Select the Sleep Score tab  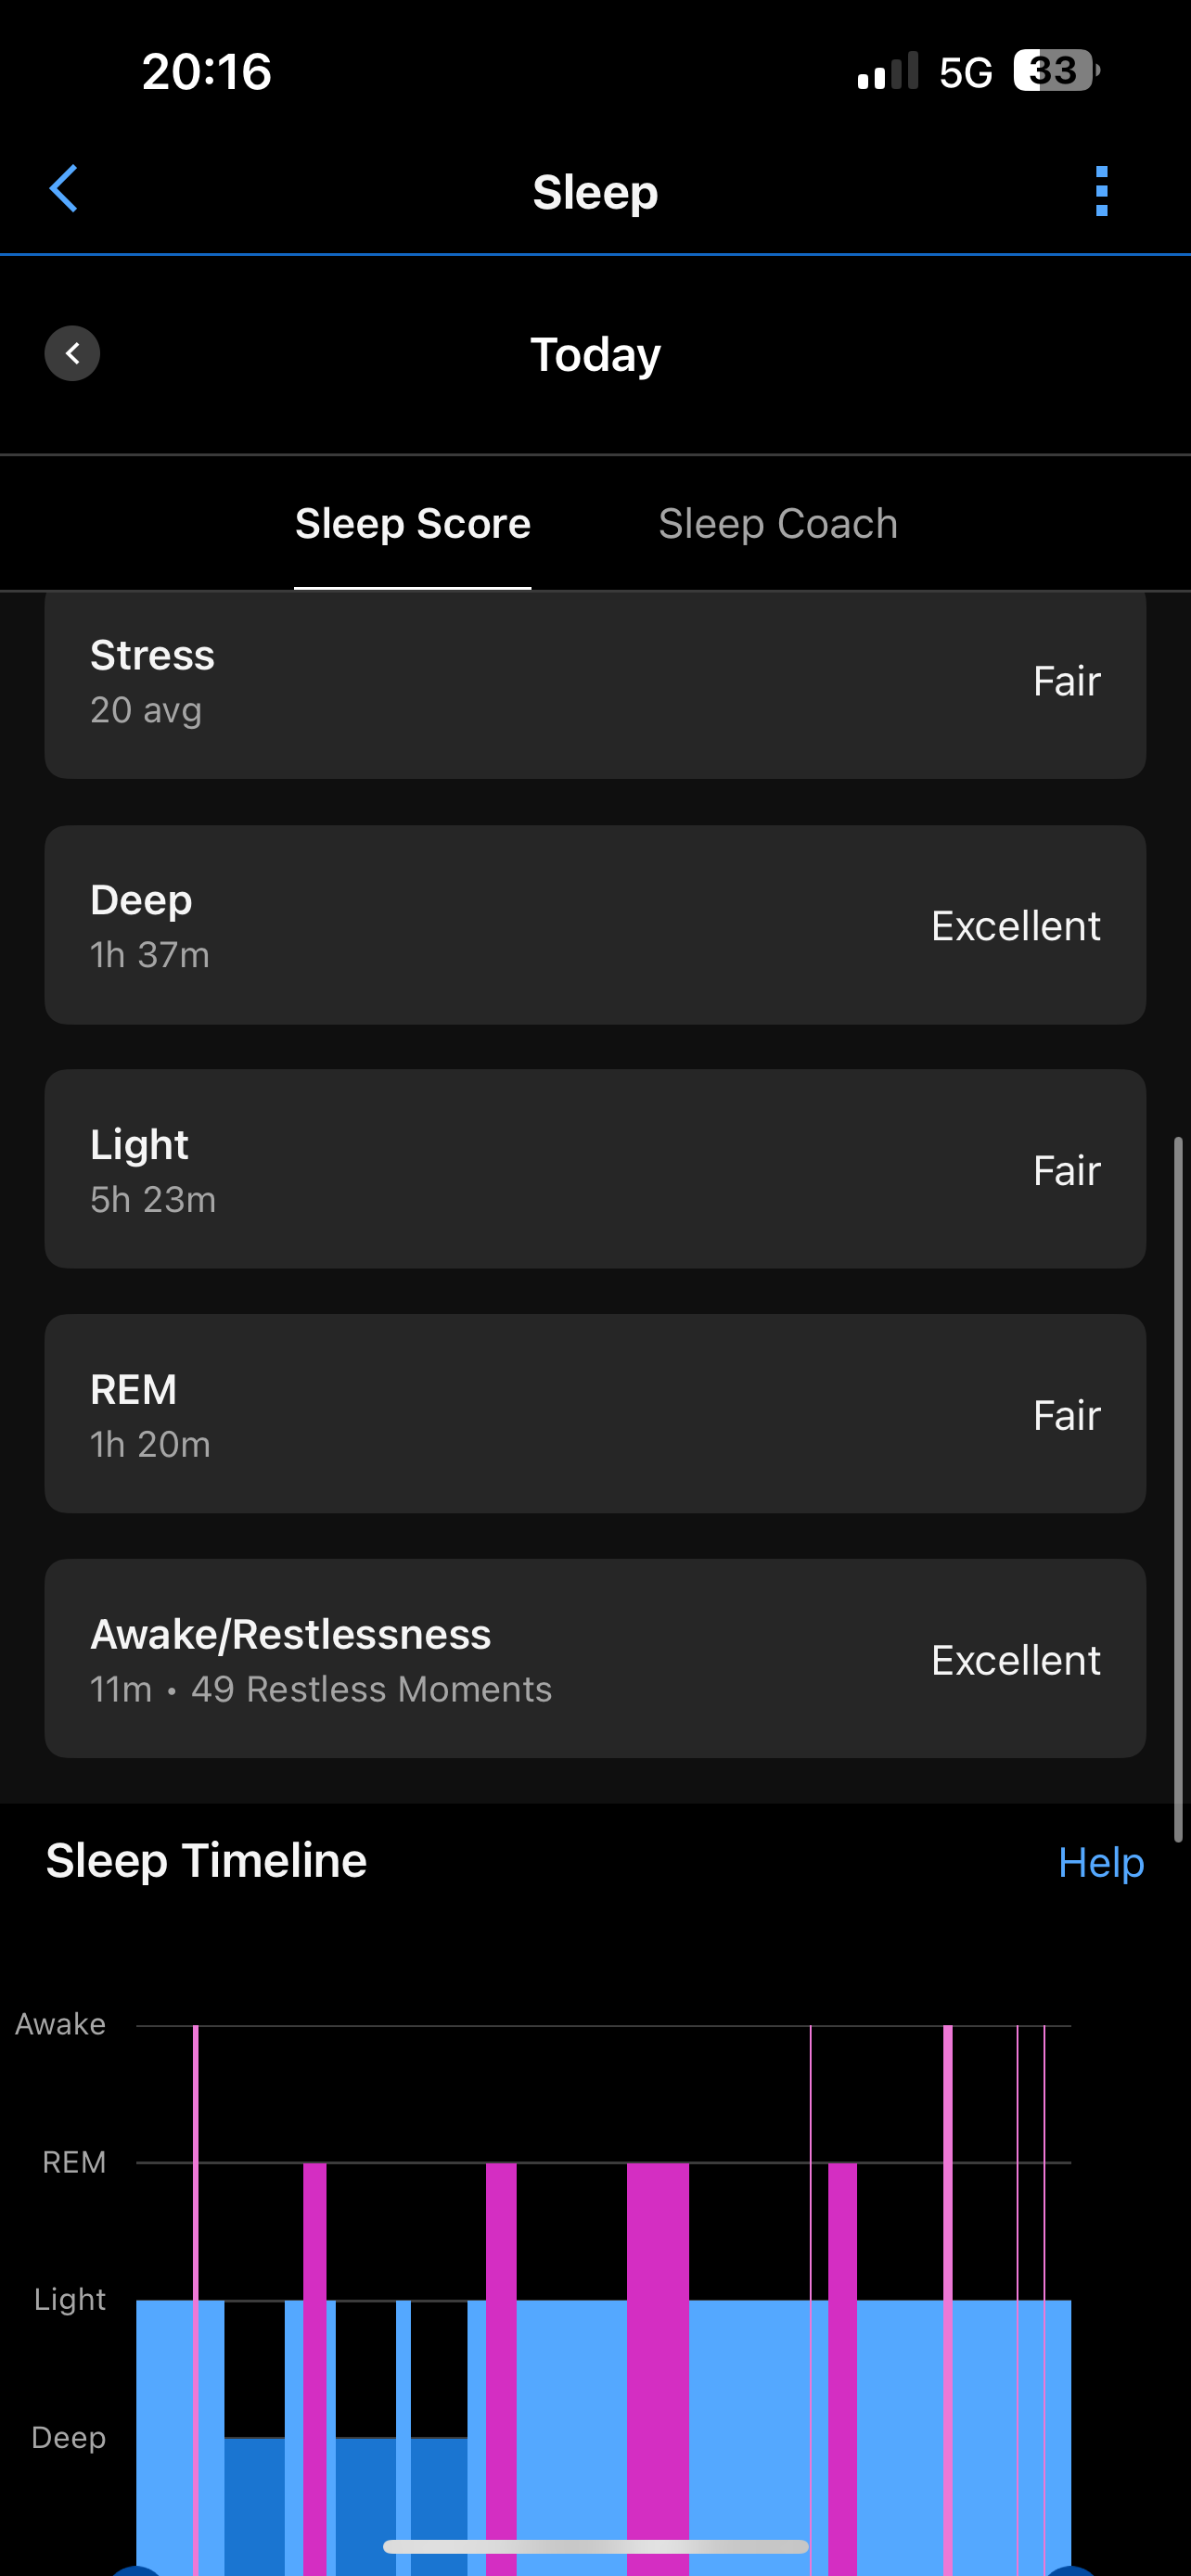coord(412,524)
